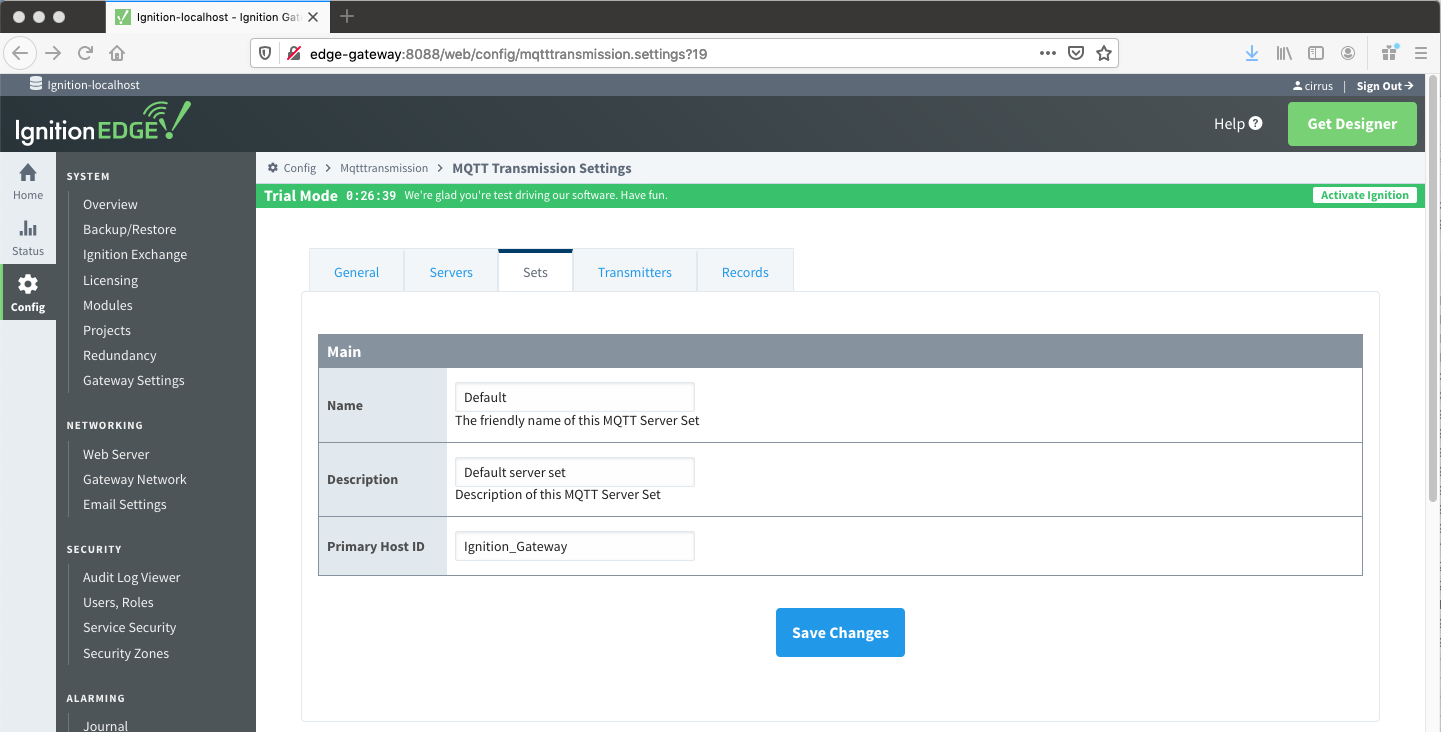
Task: Click the Get Designer button
Action: pos(1352,124)
